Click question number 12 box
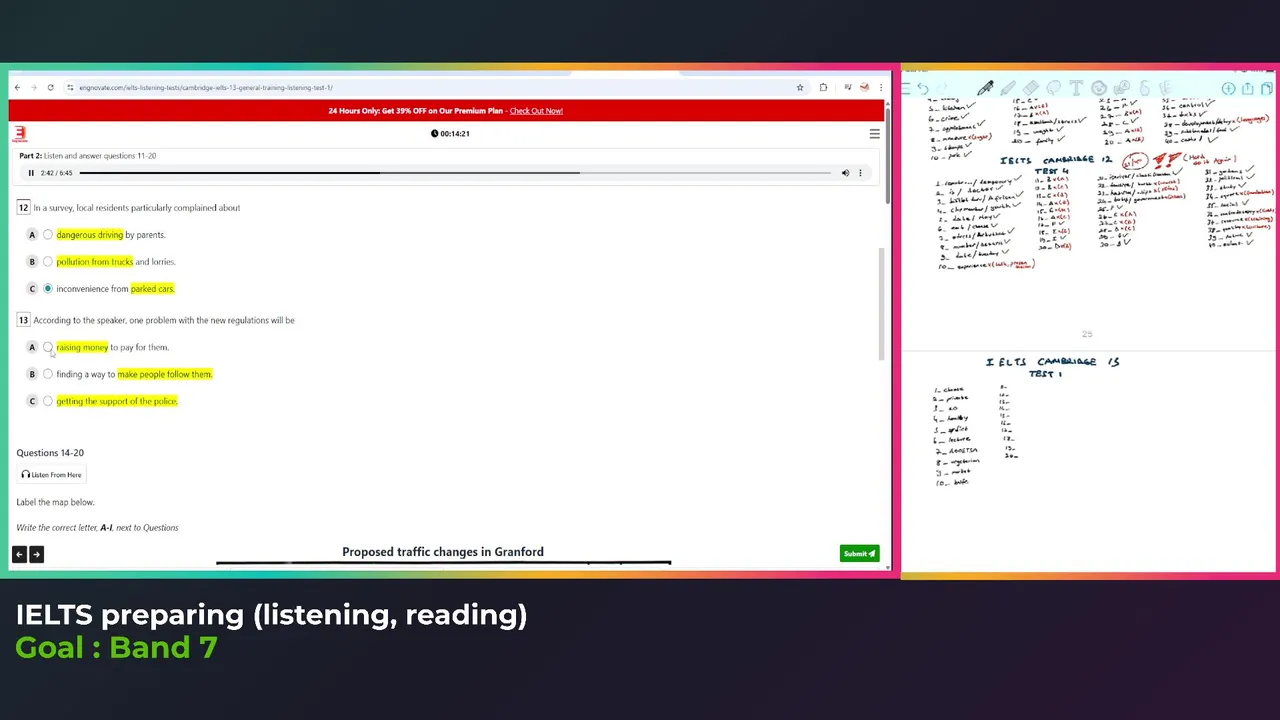The height and width of the screenshot is (720, 1280). (23, 208)
